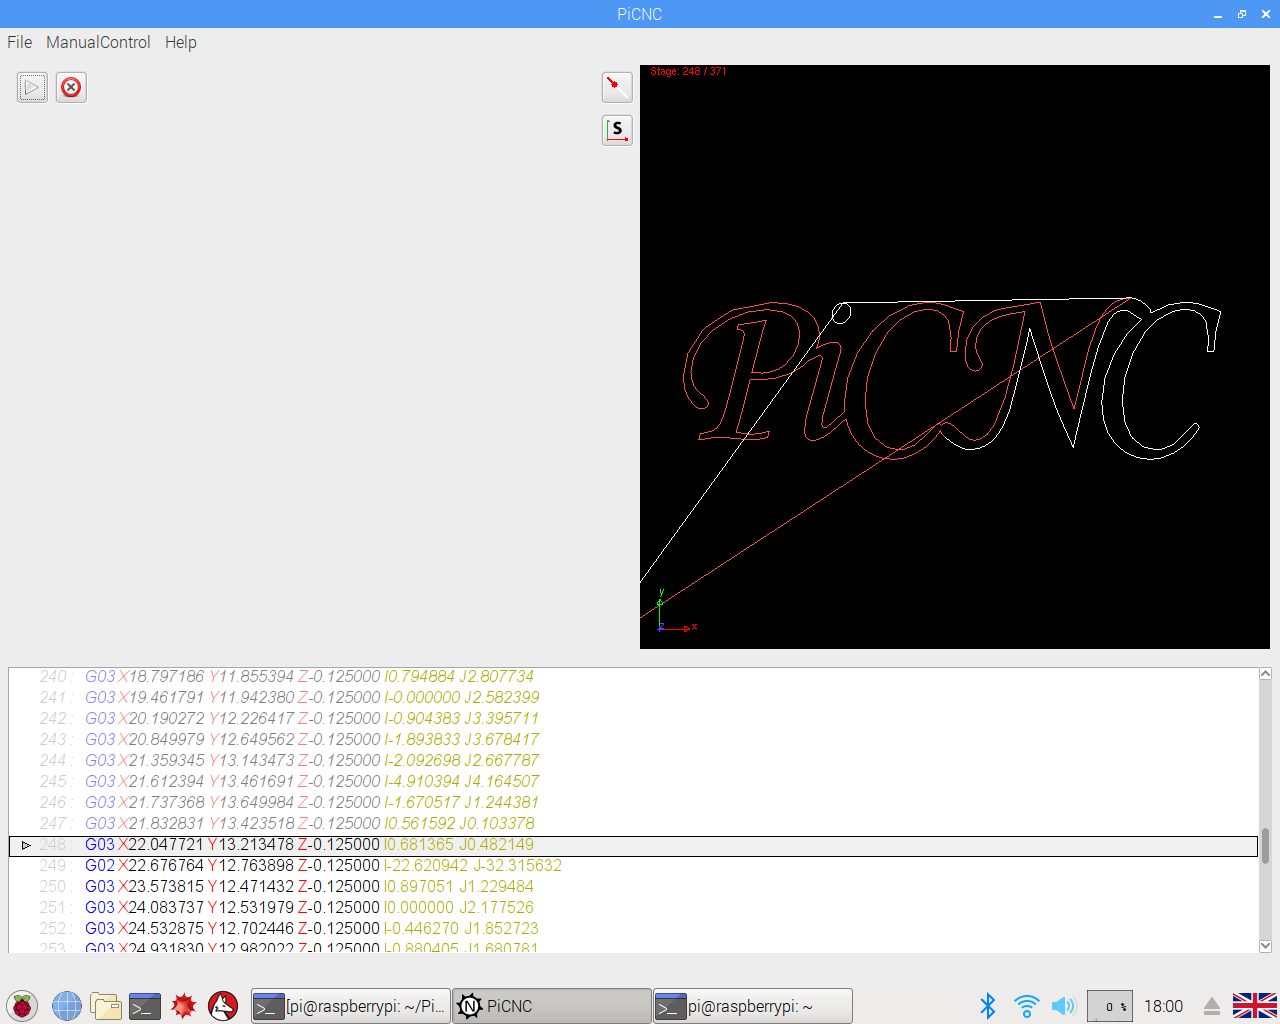Click the G-code list scrollbar thumb

click(x=1265, y=846)
